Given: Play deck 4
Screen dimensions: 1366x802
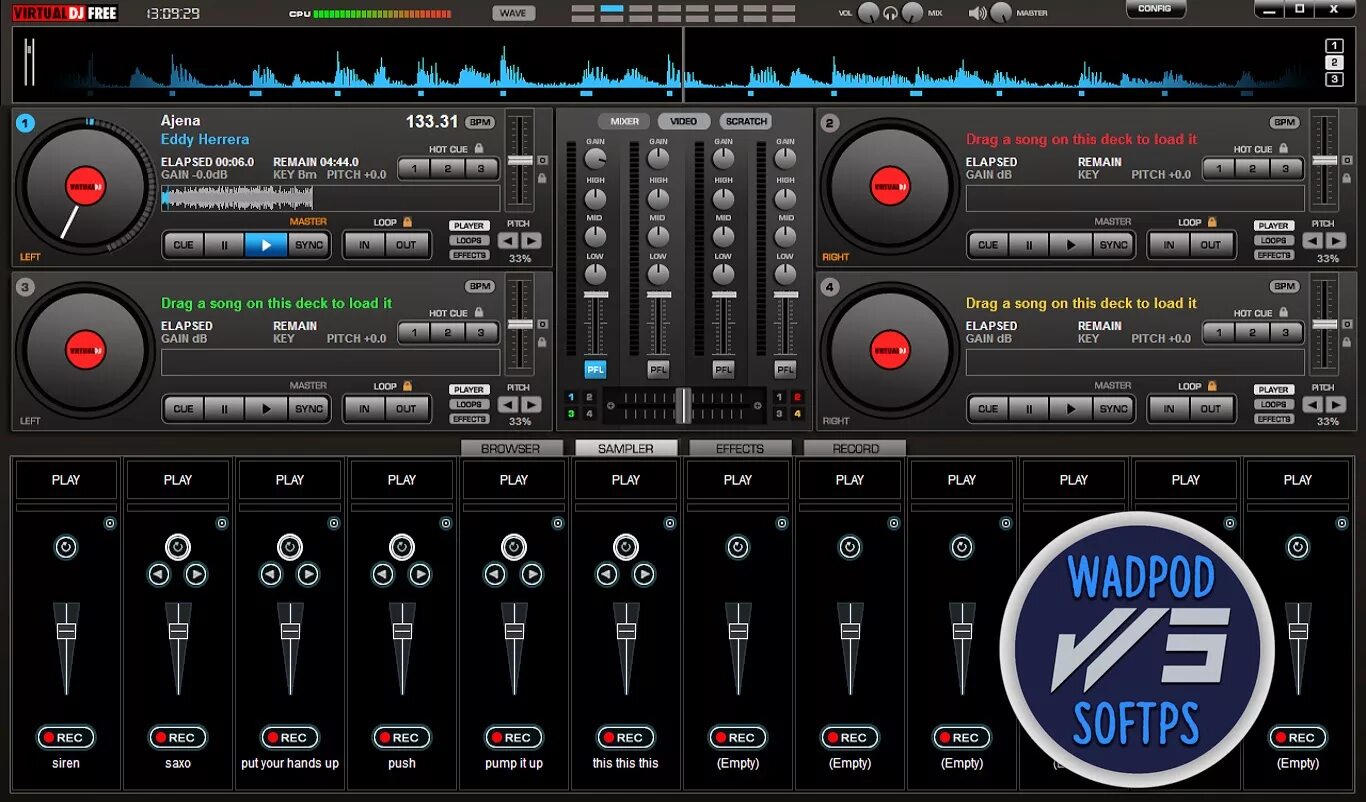Looking at the screenshot, I should (1070, 408).
